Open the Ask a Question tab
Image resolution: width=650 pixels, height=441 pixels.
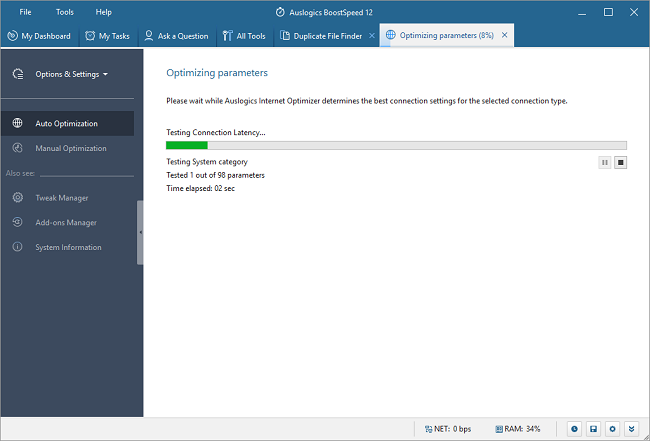(x=176, y=36)
